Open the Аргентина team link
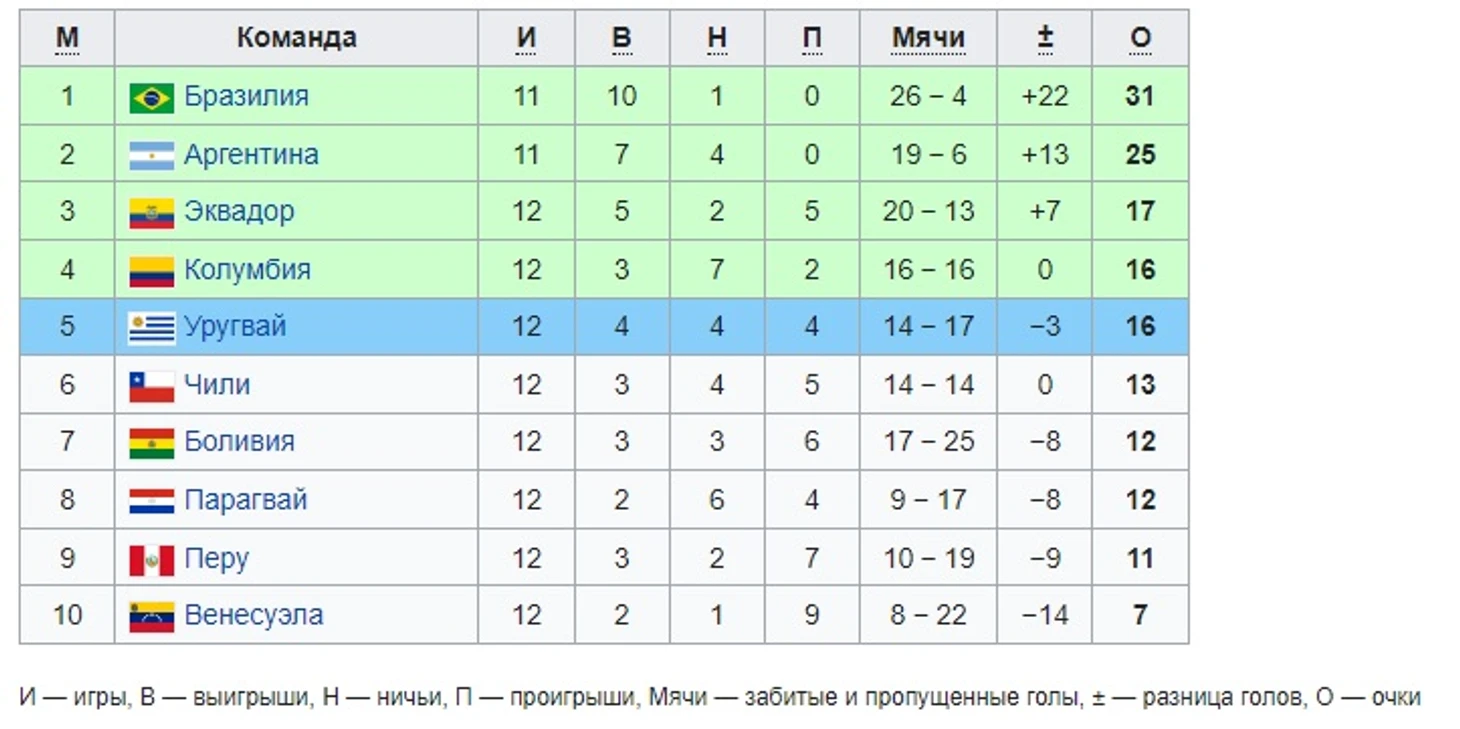1460x729 pixels. (251, 155)
